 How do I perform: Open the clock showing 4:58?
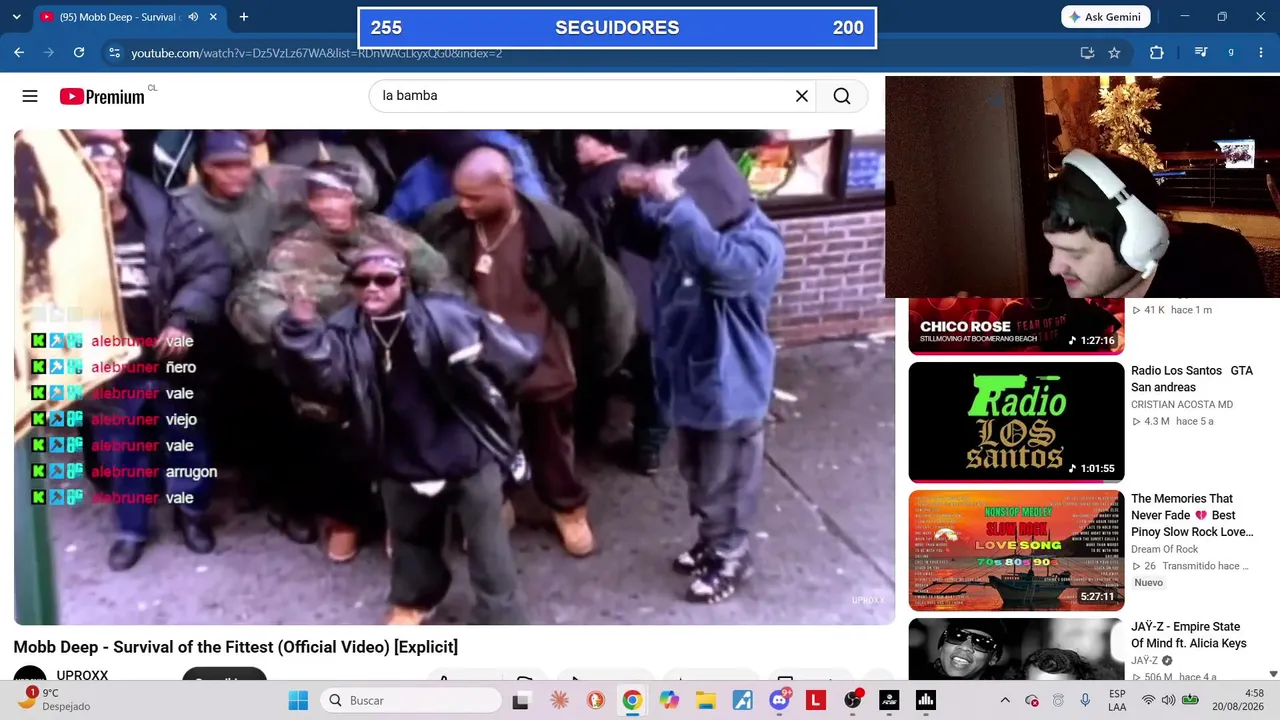click(x=1240, y=700)
